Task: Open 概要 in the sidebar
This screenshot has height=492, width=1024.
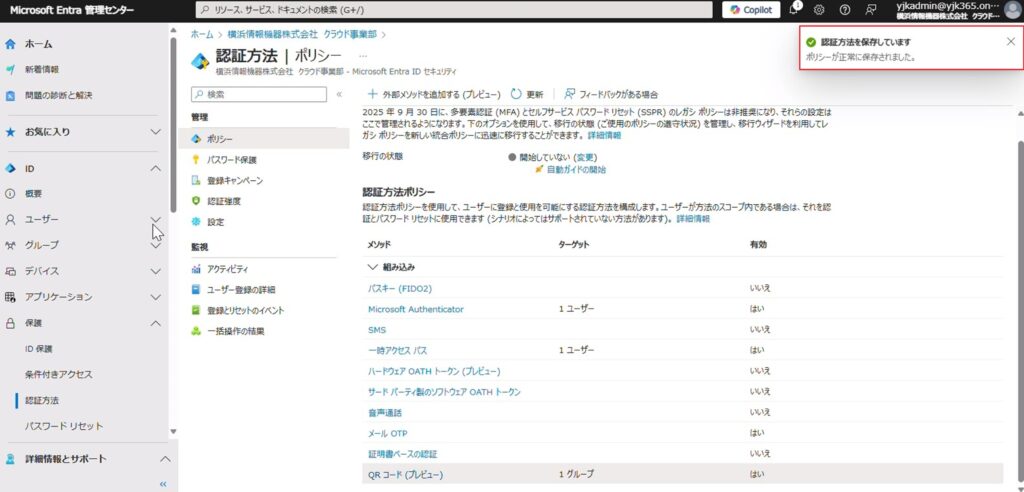Action: click(x=33, y=194)
